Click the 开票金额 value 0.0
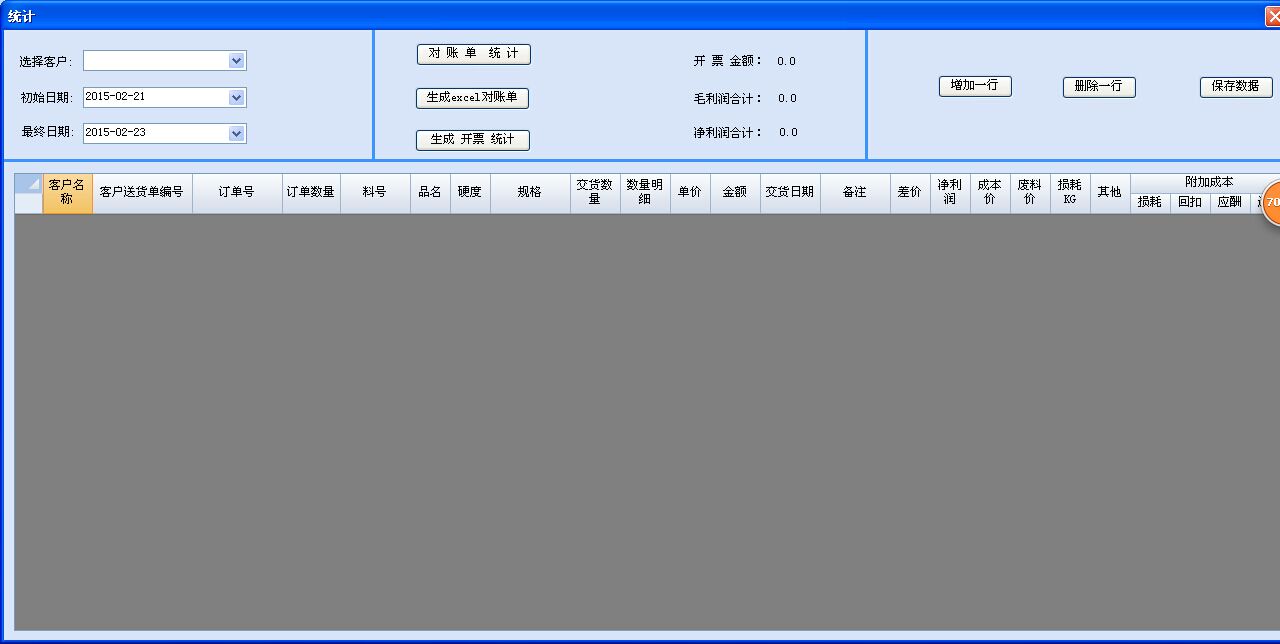Screen dimensions: 1280x644 tap(787, 61)
